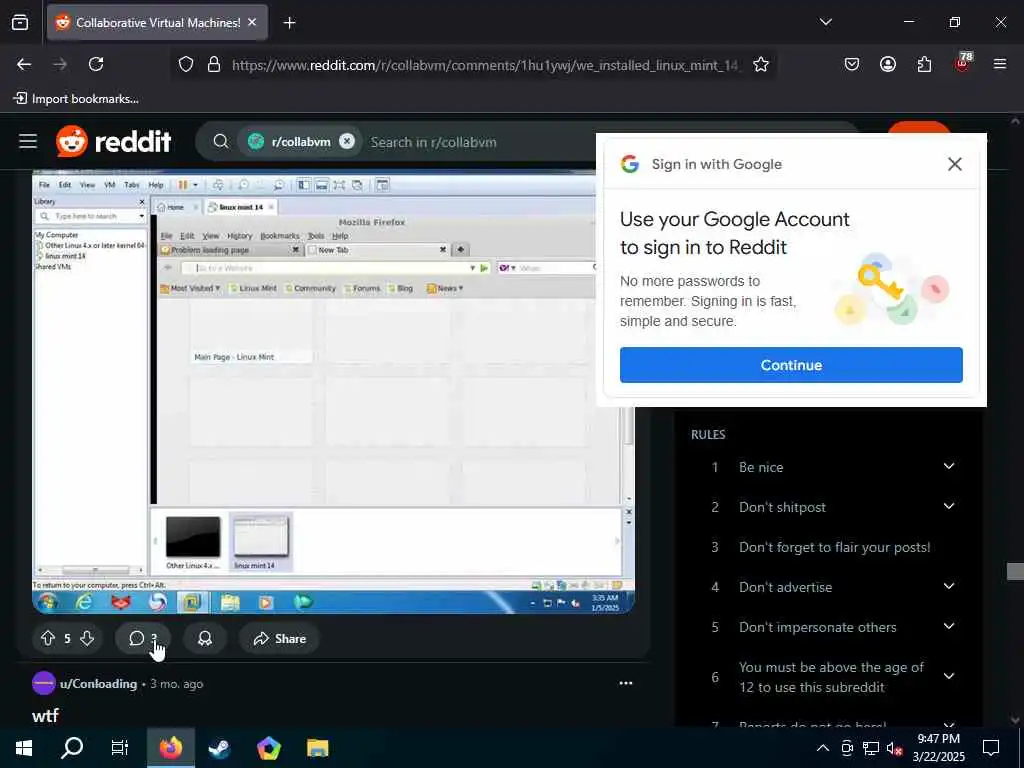
Task: Open network status tray icon
Action: point(871,748)
